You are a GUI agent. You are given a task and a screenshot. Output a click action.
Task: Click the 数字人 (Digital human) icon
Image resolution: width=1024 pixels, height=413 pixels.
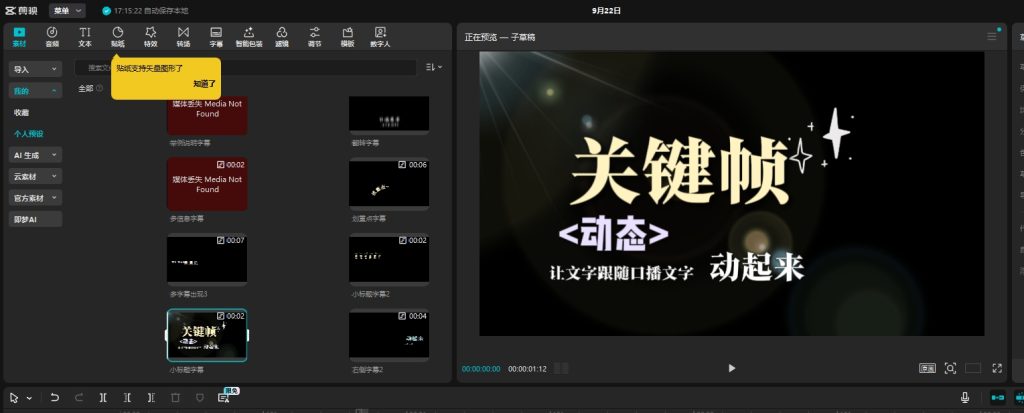380,37
